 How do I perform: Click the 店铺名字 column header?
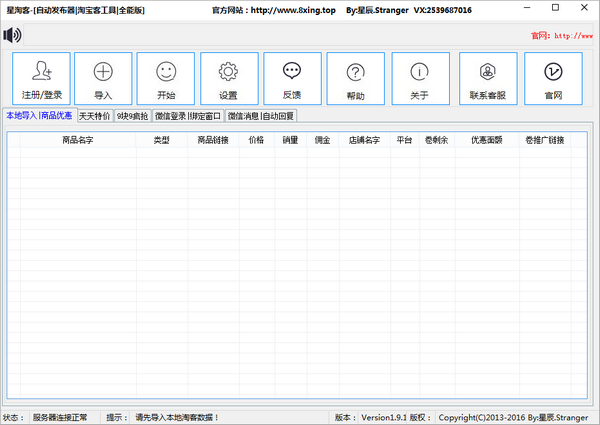tap(364, 140)
